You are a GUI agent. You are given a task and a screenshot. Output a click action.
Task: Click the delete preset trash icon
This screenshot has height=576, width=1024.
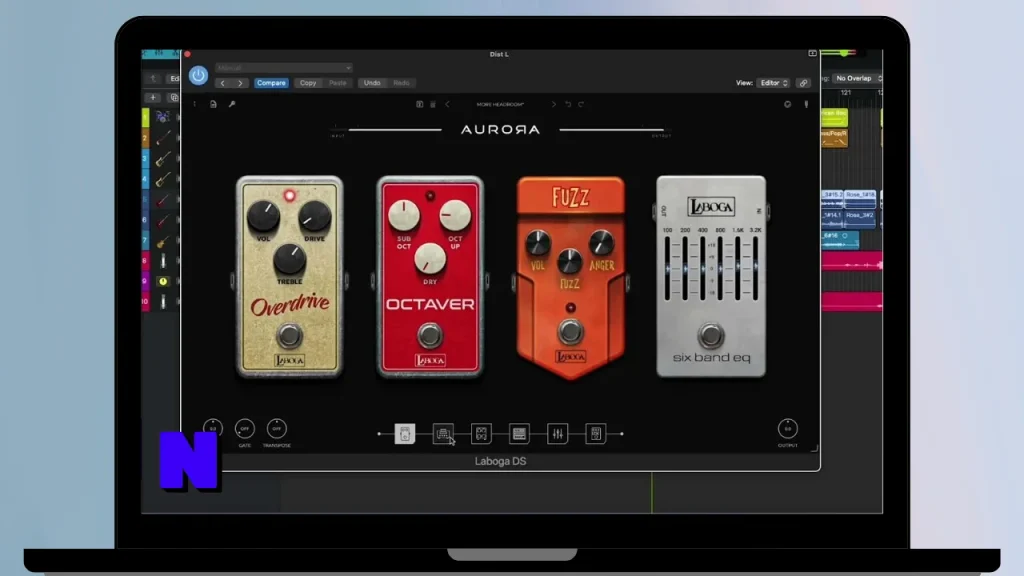(x=432, y=104)
